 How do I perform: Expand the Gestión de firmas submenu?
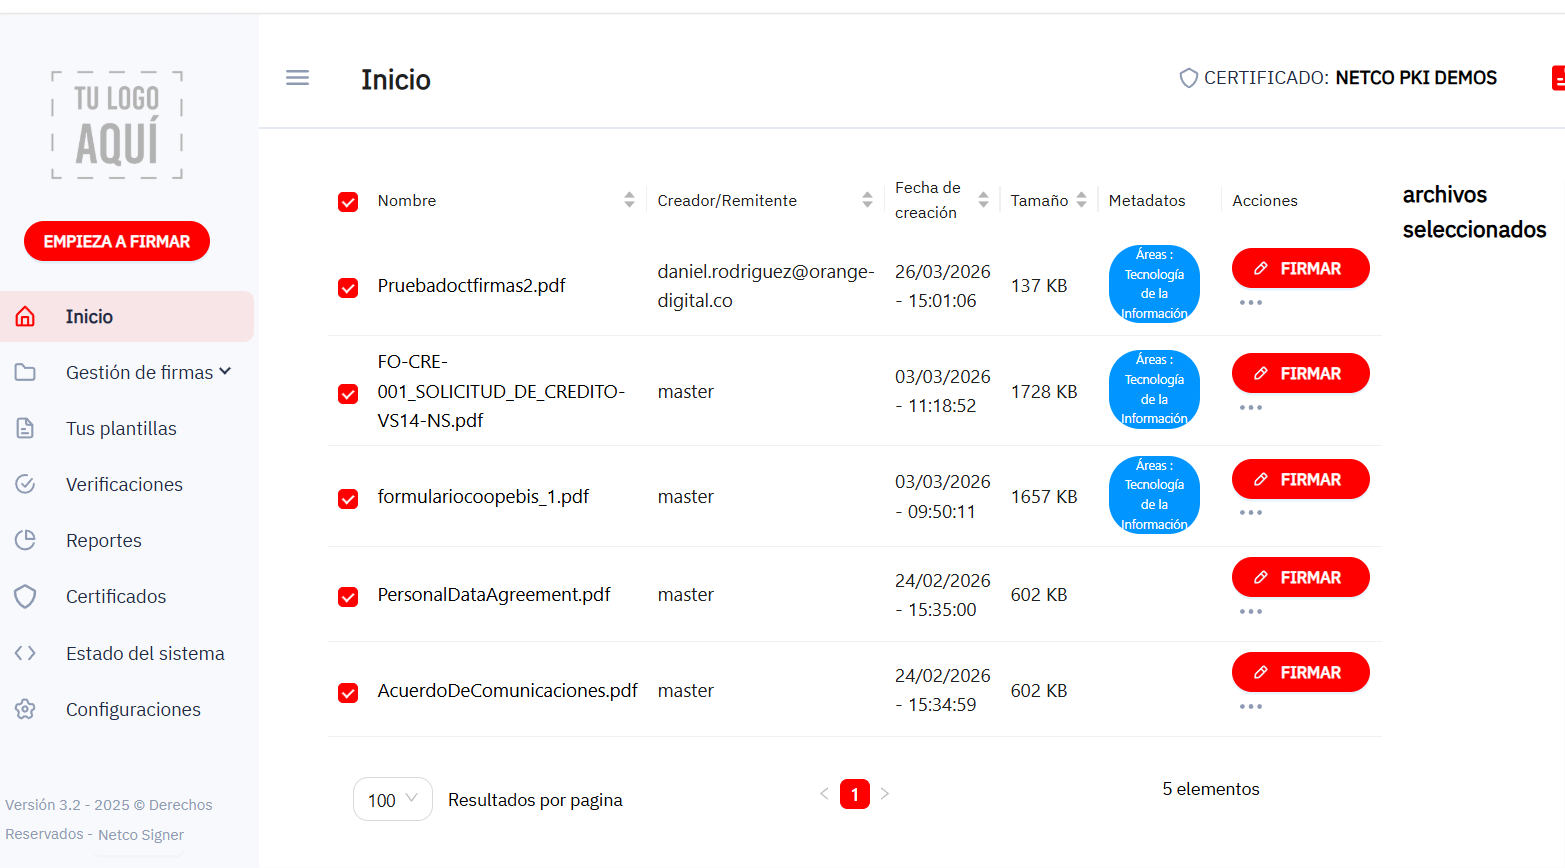coord(225,372)
